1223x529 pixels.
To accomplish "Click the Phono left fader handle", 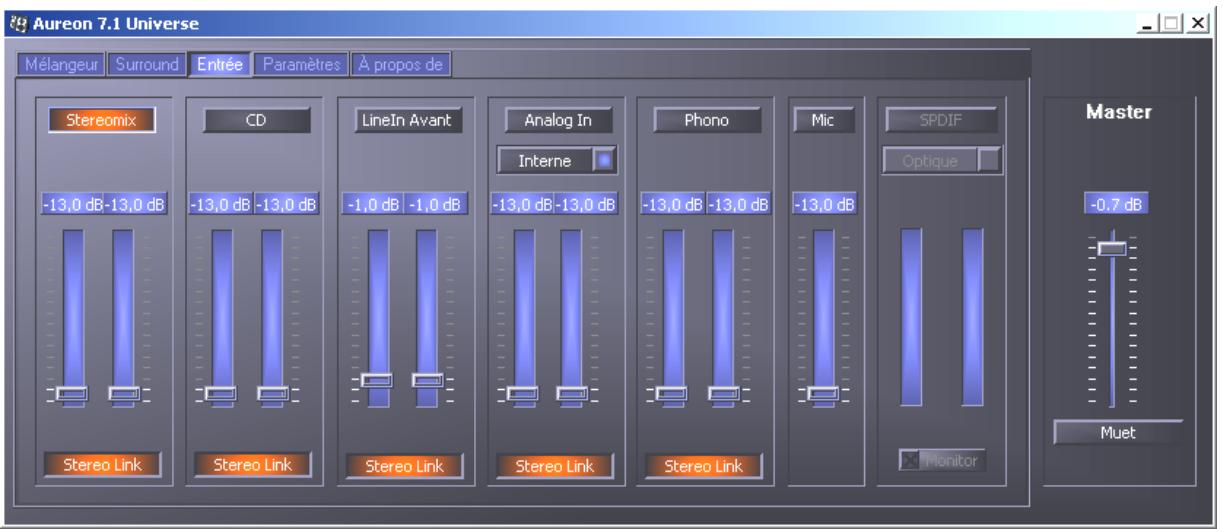I will [x=673, y=394].
